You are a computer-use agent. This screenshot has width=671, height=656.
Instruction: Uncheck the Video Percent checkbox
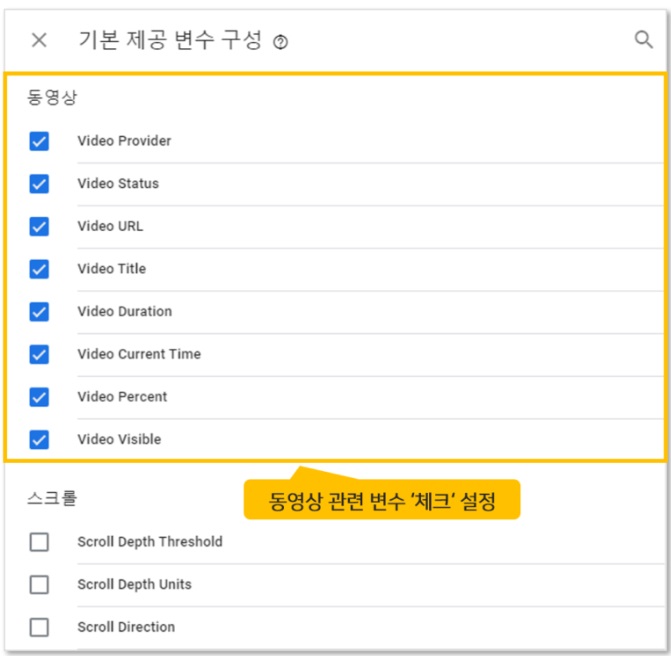point(39,397)
